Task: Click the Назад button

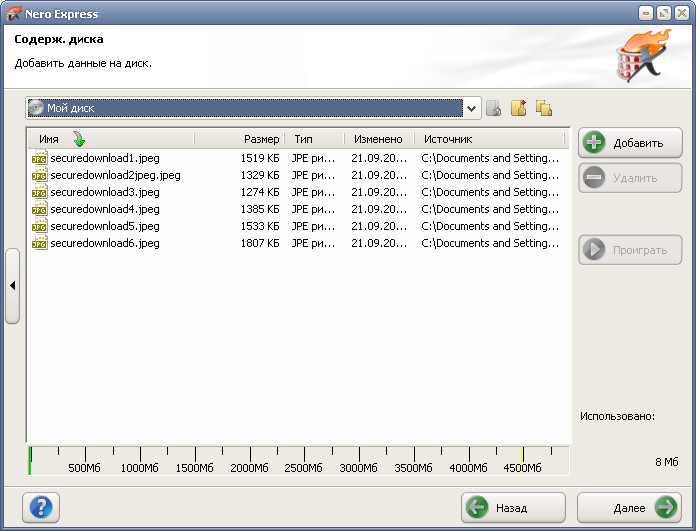Action: [513, 507]
